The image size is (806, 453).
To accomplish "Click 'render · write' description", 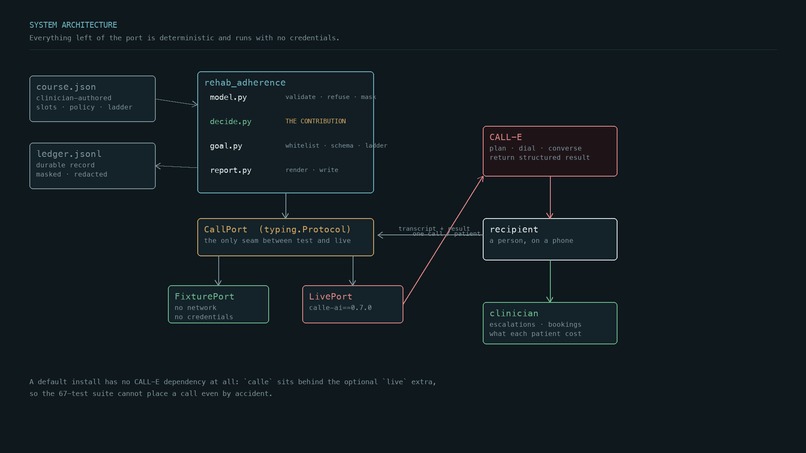I will [312, 170].
